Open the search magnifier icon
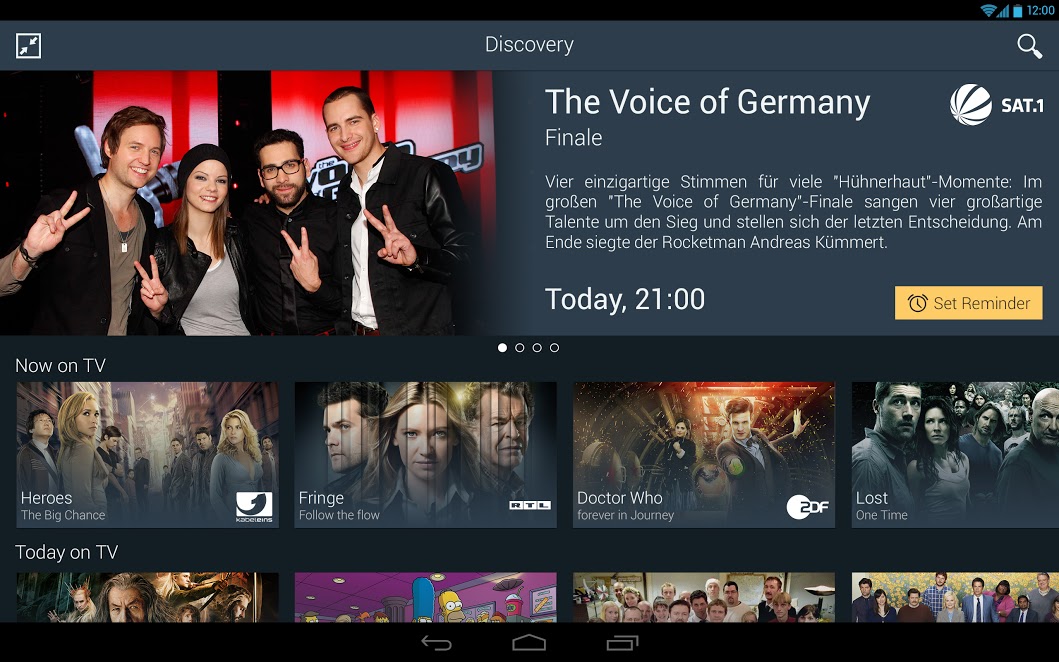This screenshot has height=662, width=1059. click(x=1029, y=46)
